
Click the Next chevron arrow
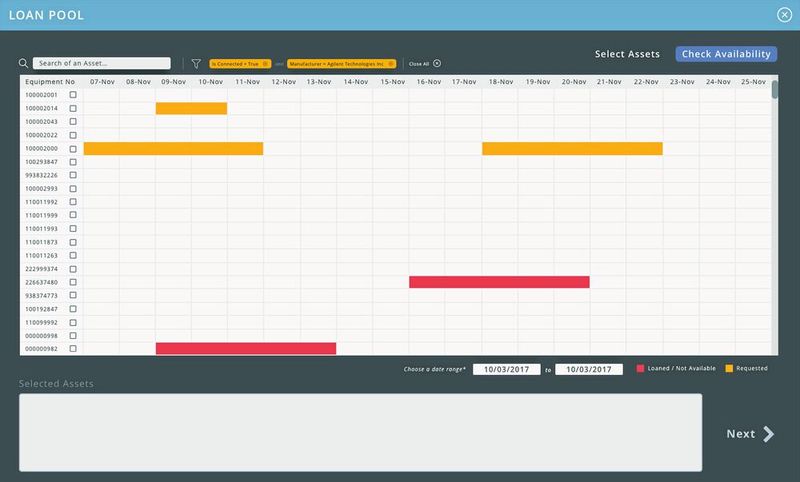pyautogui.click(x=769, y=434)
